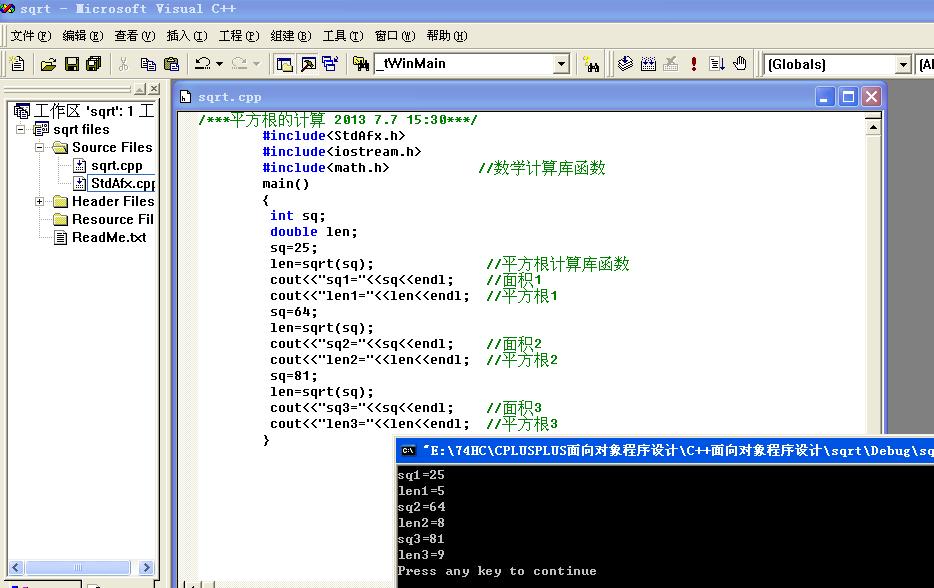Click the workspace pane dock toggle button

point(140,89)
